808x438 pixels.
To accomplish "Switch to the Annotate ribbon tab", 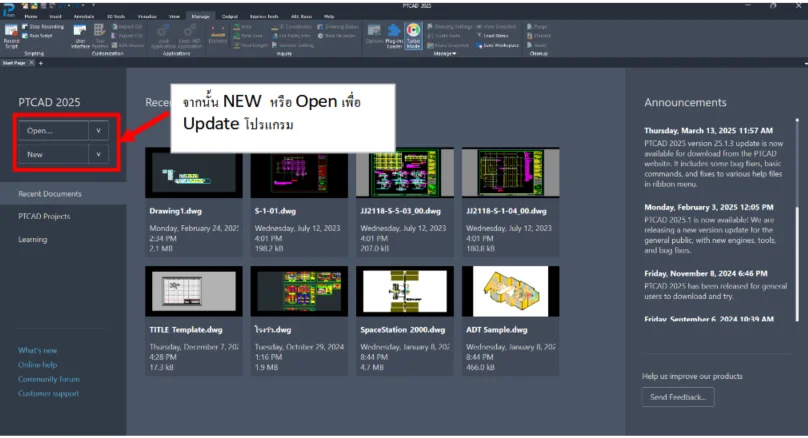I will pyautogui.click(x=83, y=16).
